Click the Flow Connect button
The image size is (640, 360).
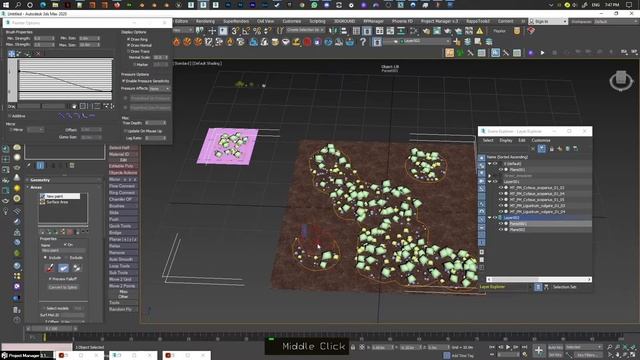click(x=123, y=186)
